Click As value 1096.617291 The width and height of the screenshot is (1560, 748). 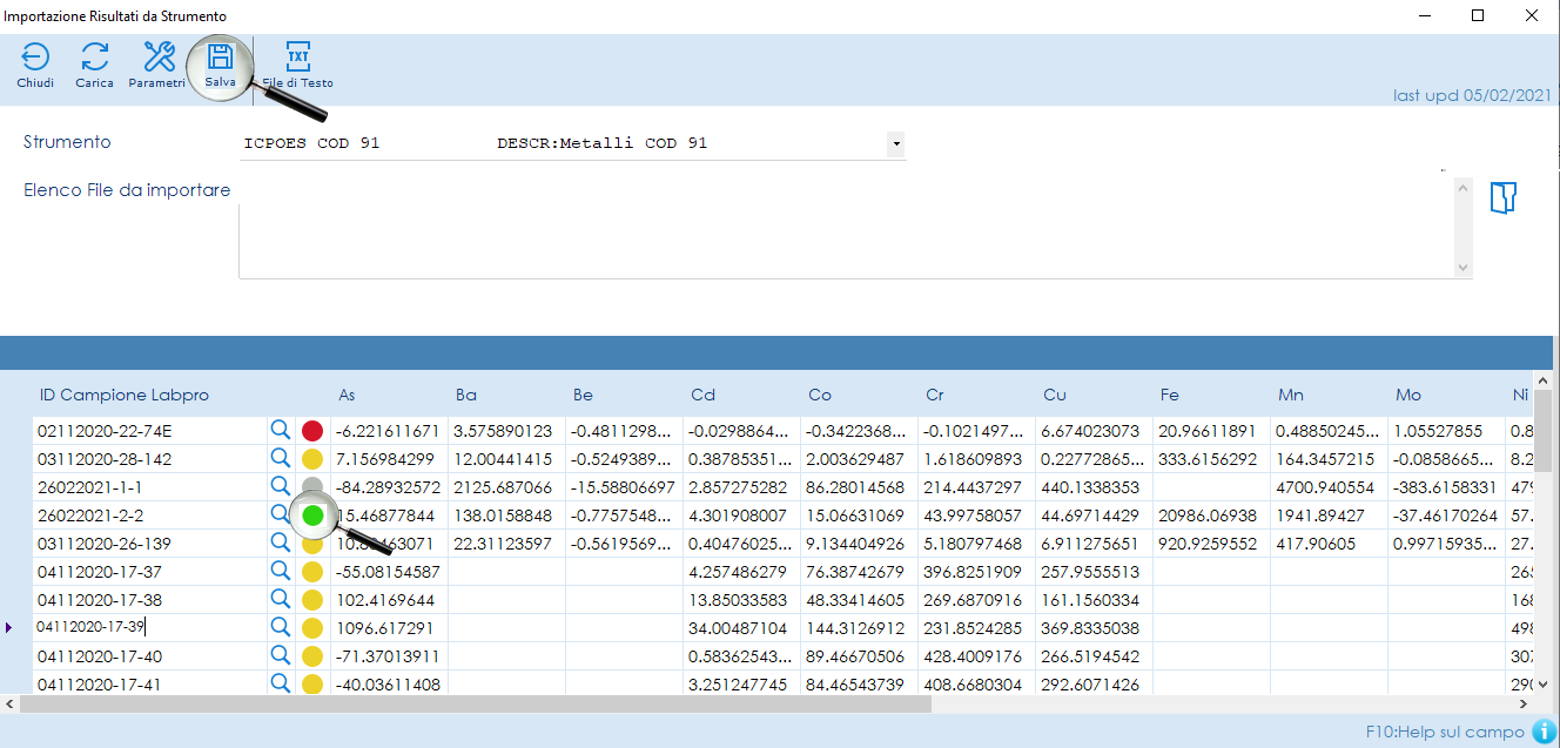click(x=390, y=628)
